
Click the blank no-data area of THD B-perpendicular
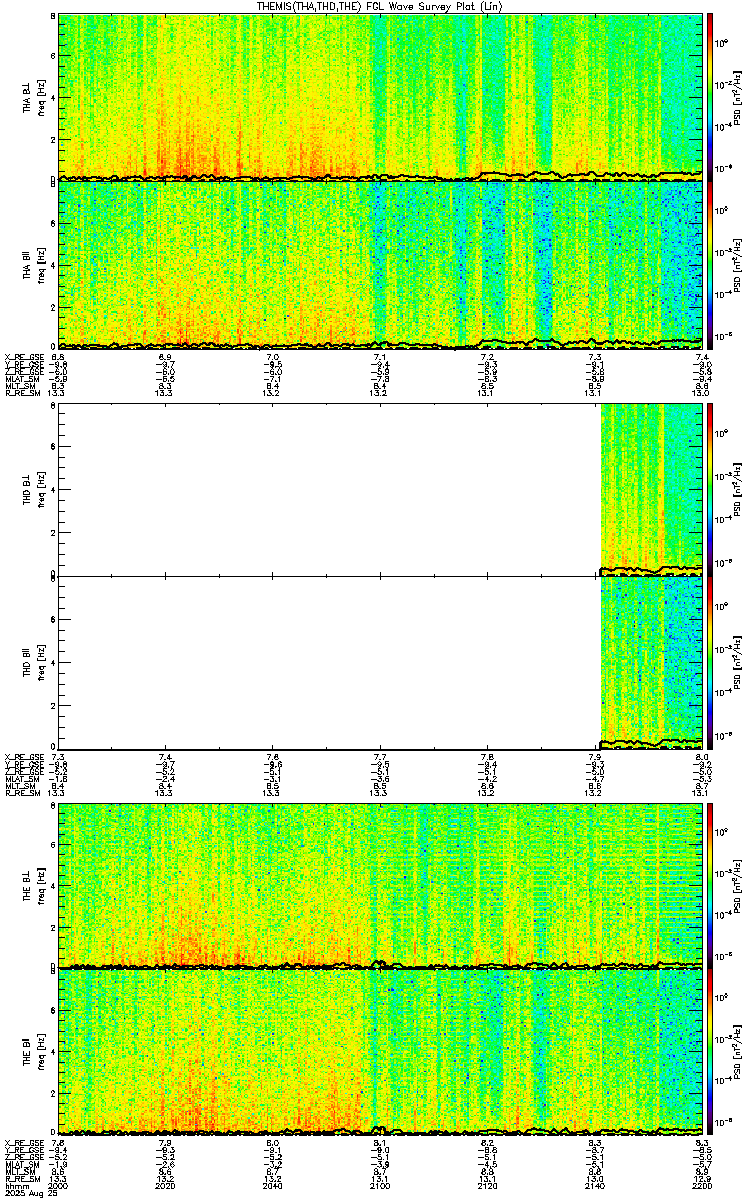[x=329, y=488]
